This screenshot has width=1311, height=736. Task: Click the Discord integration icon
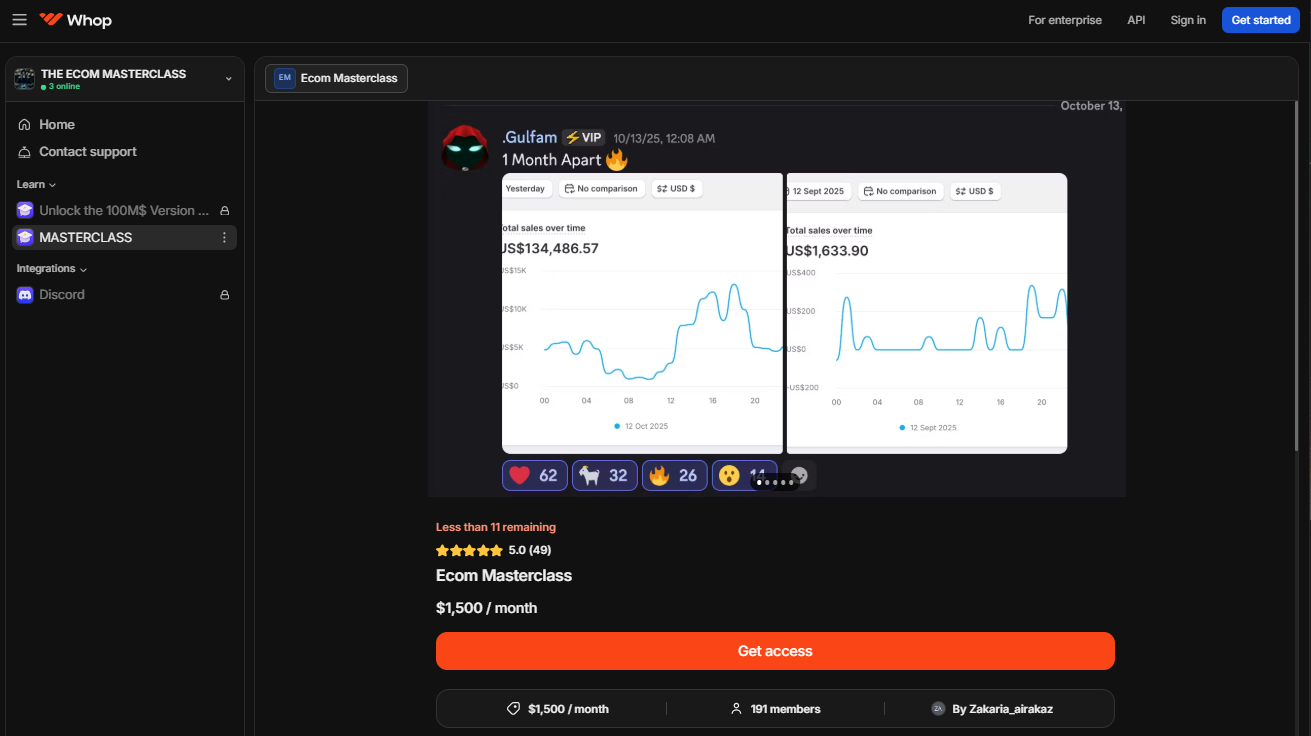coord(25,295)
